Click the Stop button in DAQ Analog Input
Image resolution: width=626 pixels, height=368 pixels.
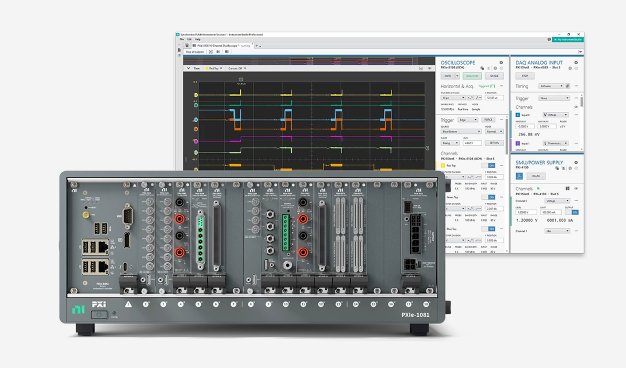pos(525,76)
